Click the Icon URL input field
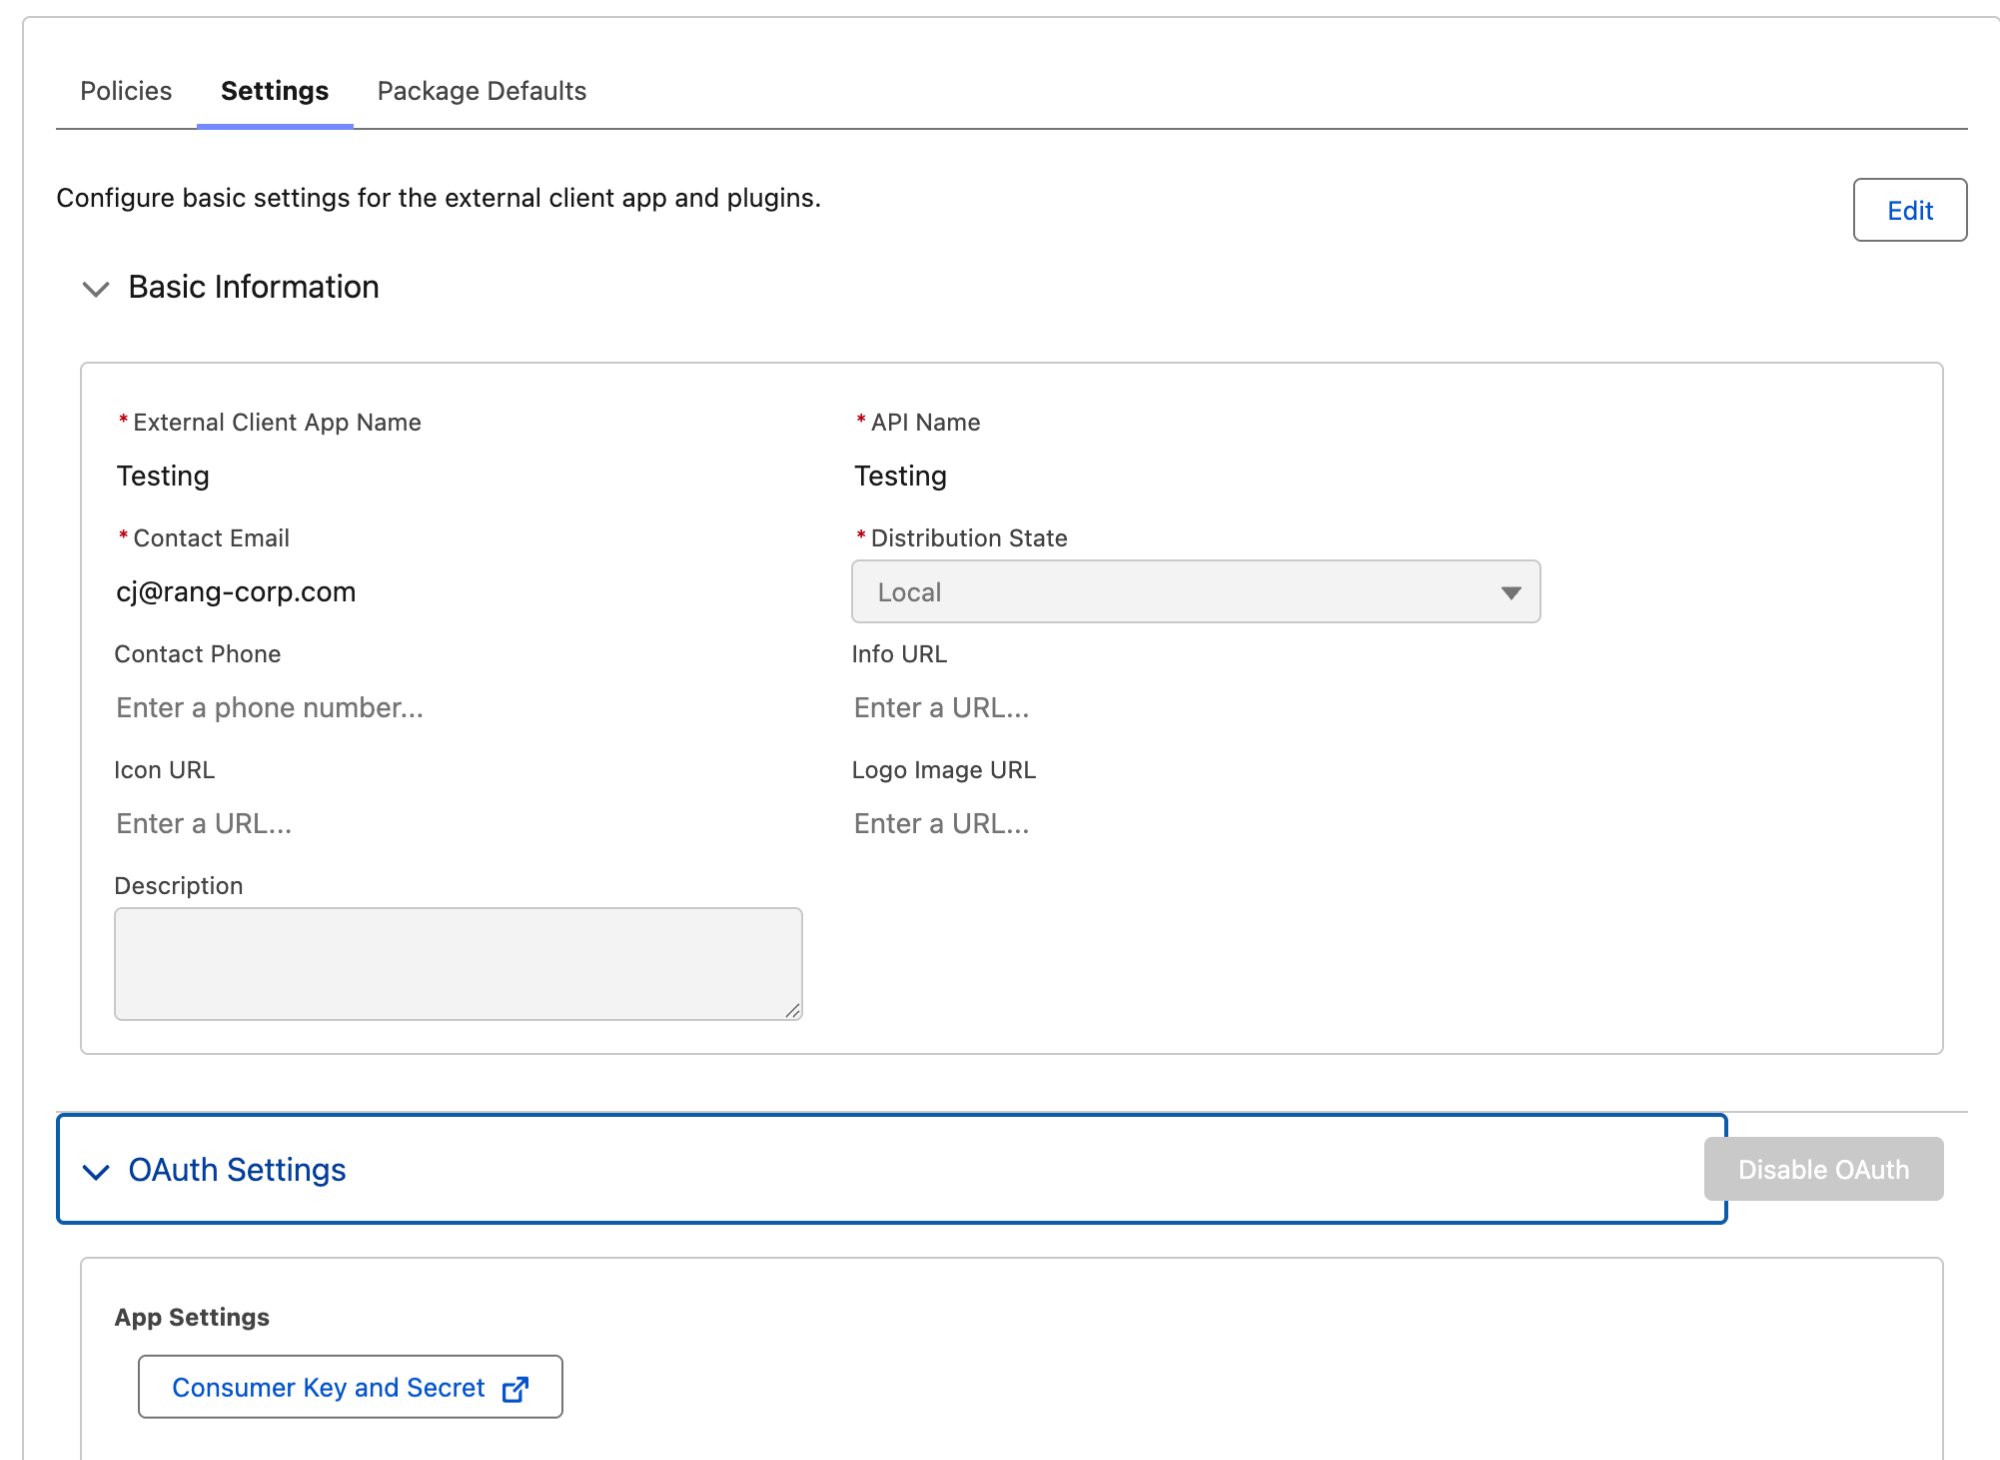The height and width of the screenshot is (1460, 2000). (x=458, y=824)
